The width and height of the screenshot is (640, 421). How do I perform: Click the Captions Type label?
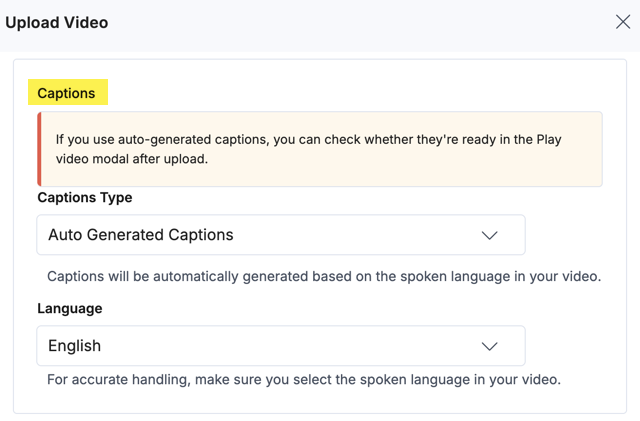[85, 198]
